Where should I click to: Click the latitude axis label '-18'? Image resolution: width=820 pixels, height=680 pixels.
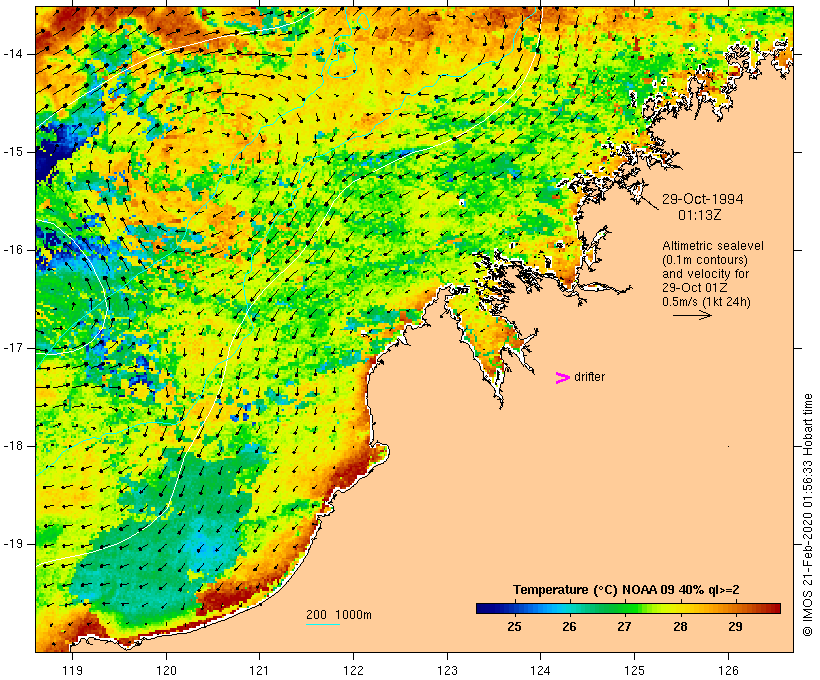(13, 446)
